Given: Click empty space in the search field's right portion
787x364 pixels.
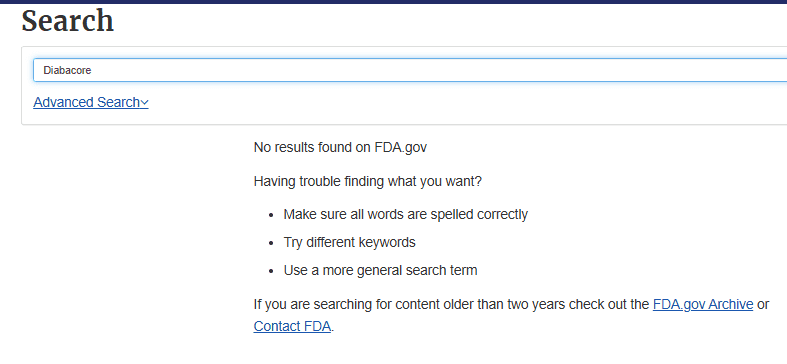Looking at the screenshot, I should tap(602, 70).
